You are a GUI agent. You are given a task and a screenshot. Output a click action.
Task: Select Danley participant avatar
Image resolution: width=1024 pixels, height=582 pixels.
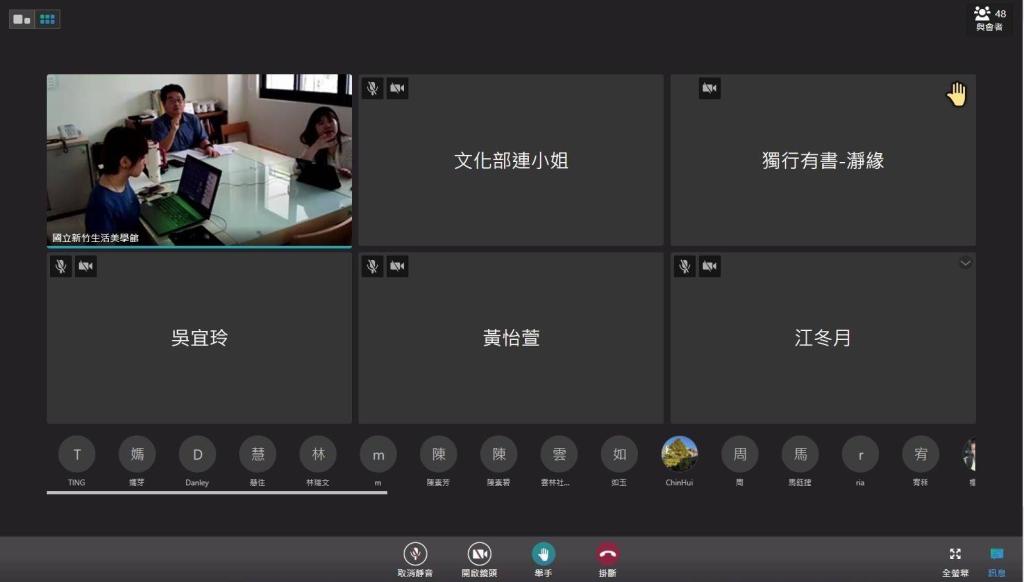pyautogui.click(x=197, y=454)
